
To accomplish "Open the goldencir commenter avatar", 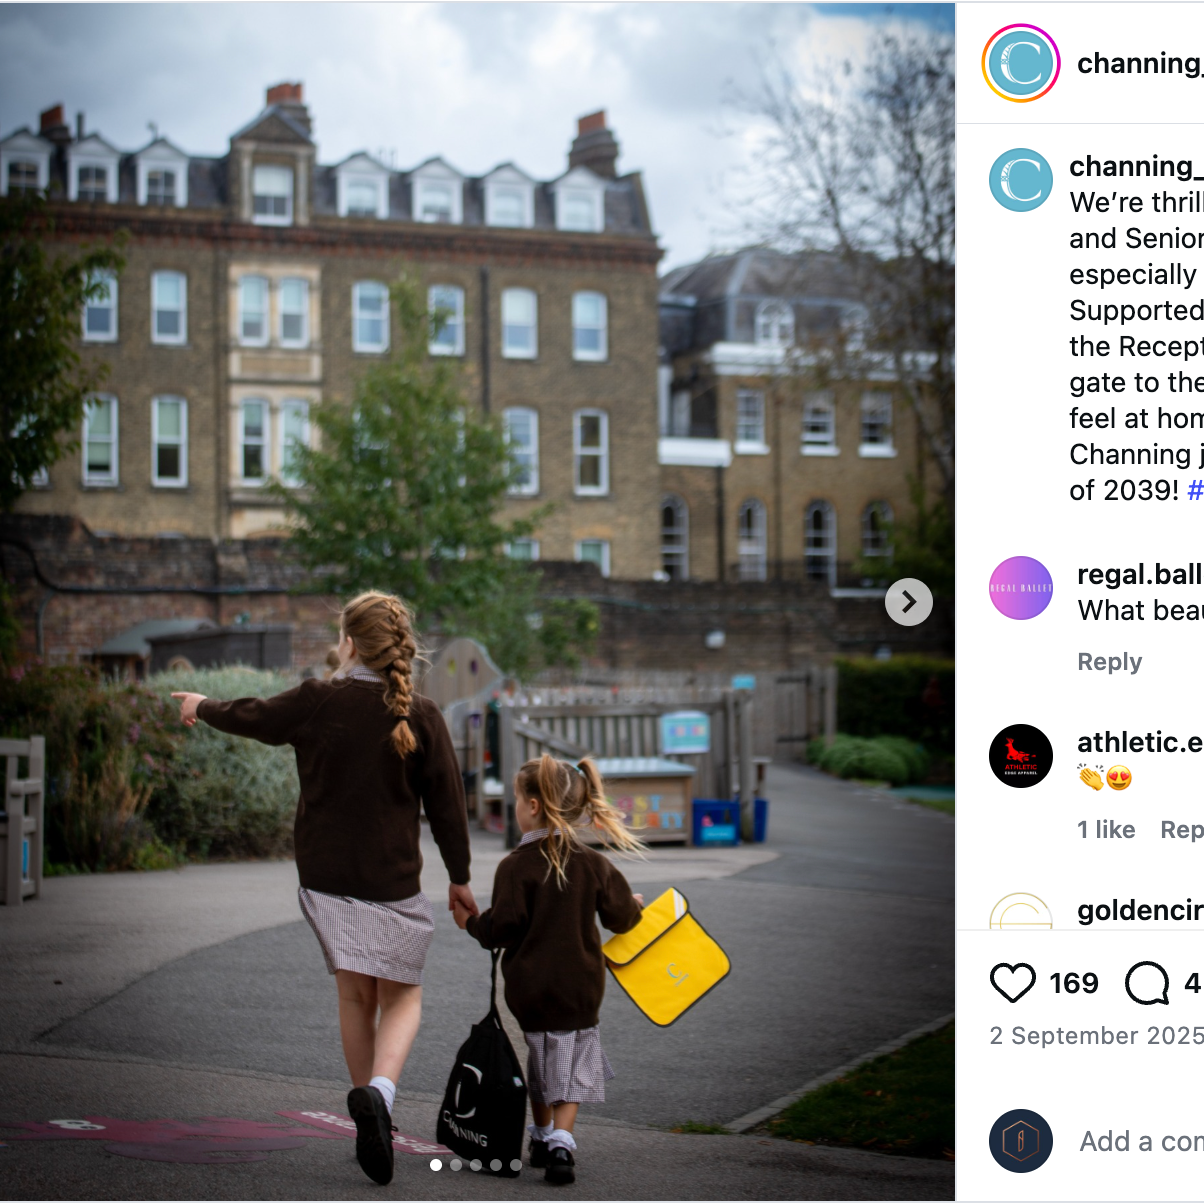I will (1021, 911).
